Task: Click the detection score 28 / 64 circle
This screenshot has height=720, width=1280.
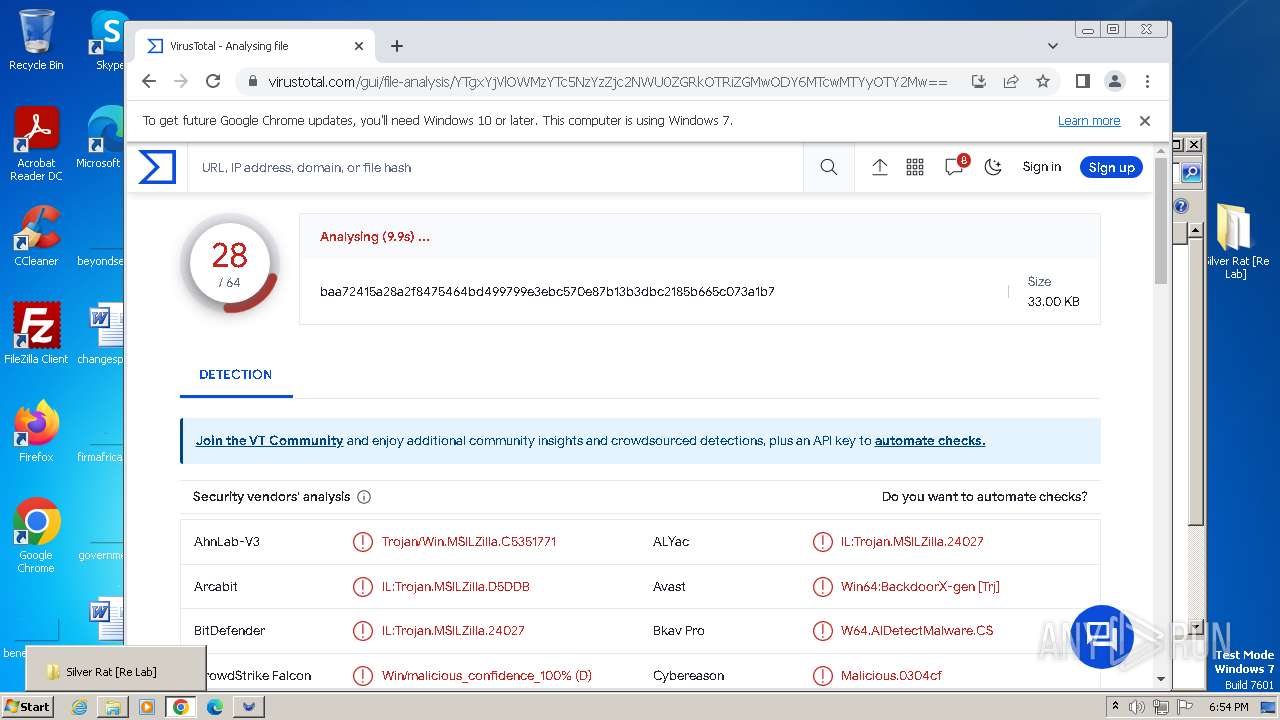Action: 230,264
